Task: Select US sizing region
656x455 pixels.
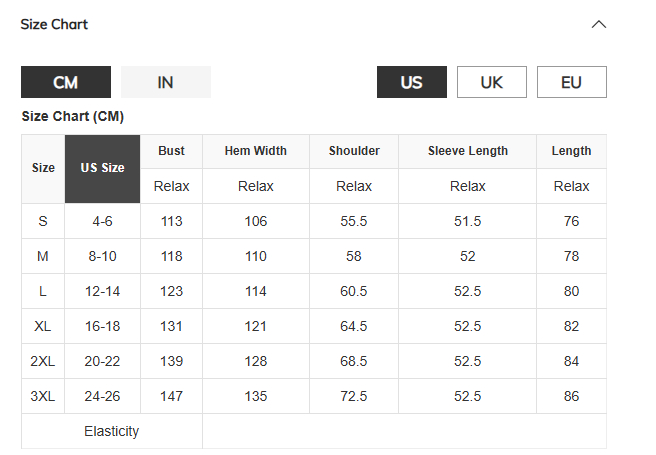Action: (x=411, y=82)
